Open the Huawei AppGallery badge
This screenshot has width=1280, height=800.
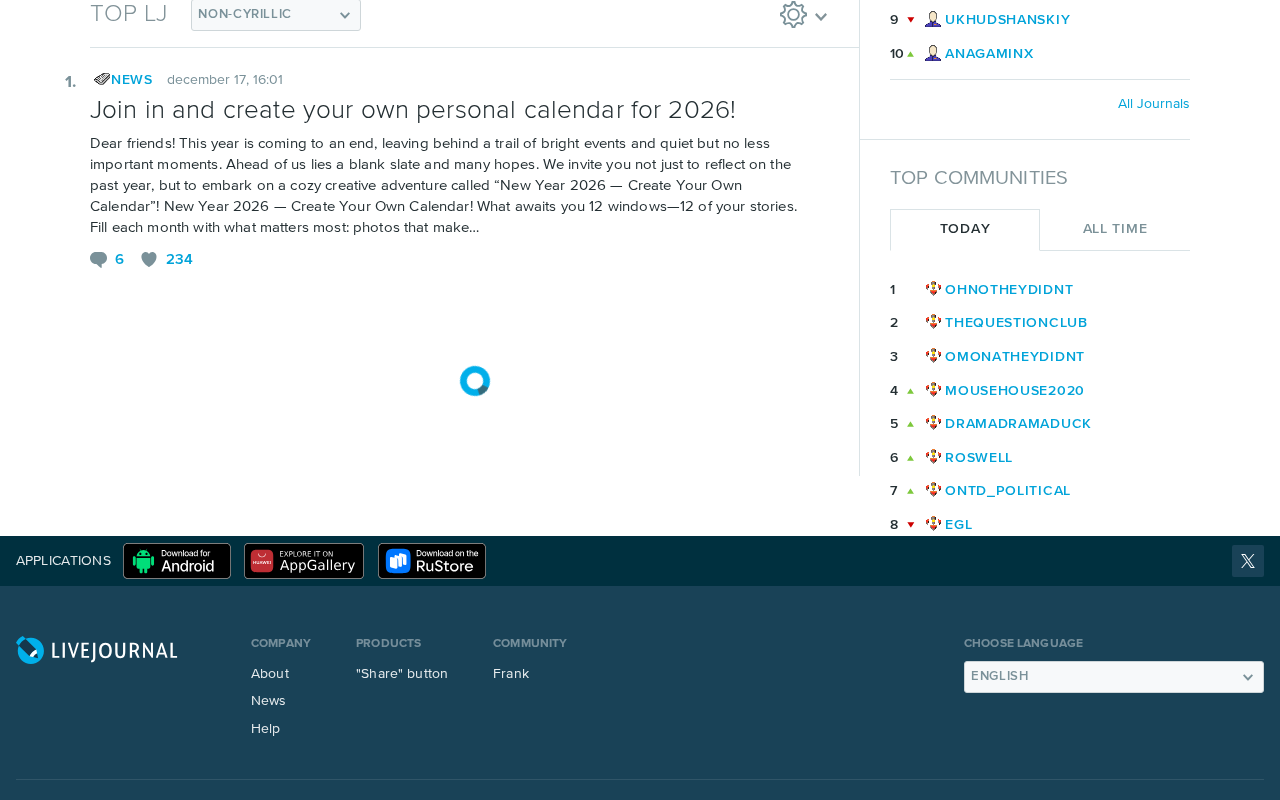(304, 561)
